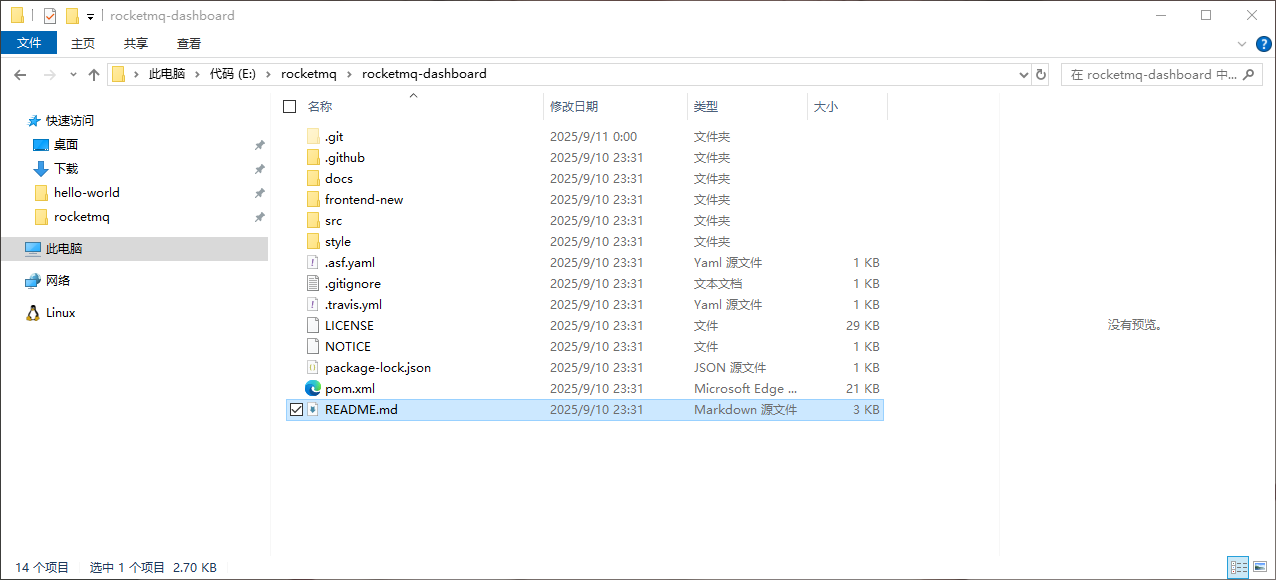Viewport: 1276px width, 580px height.
Task: Expand the address bar history dropdown
Action: coord(1022,74)
